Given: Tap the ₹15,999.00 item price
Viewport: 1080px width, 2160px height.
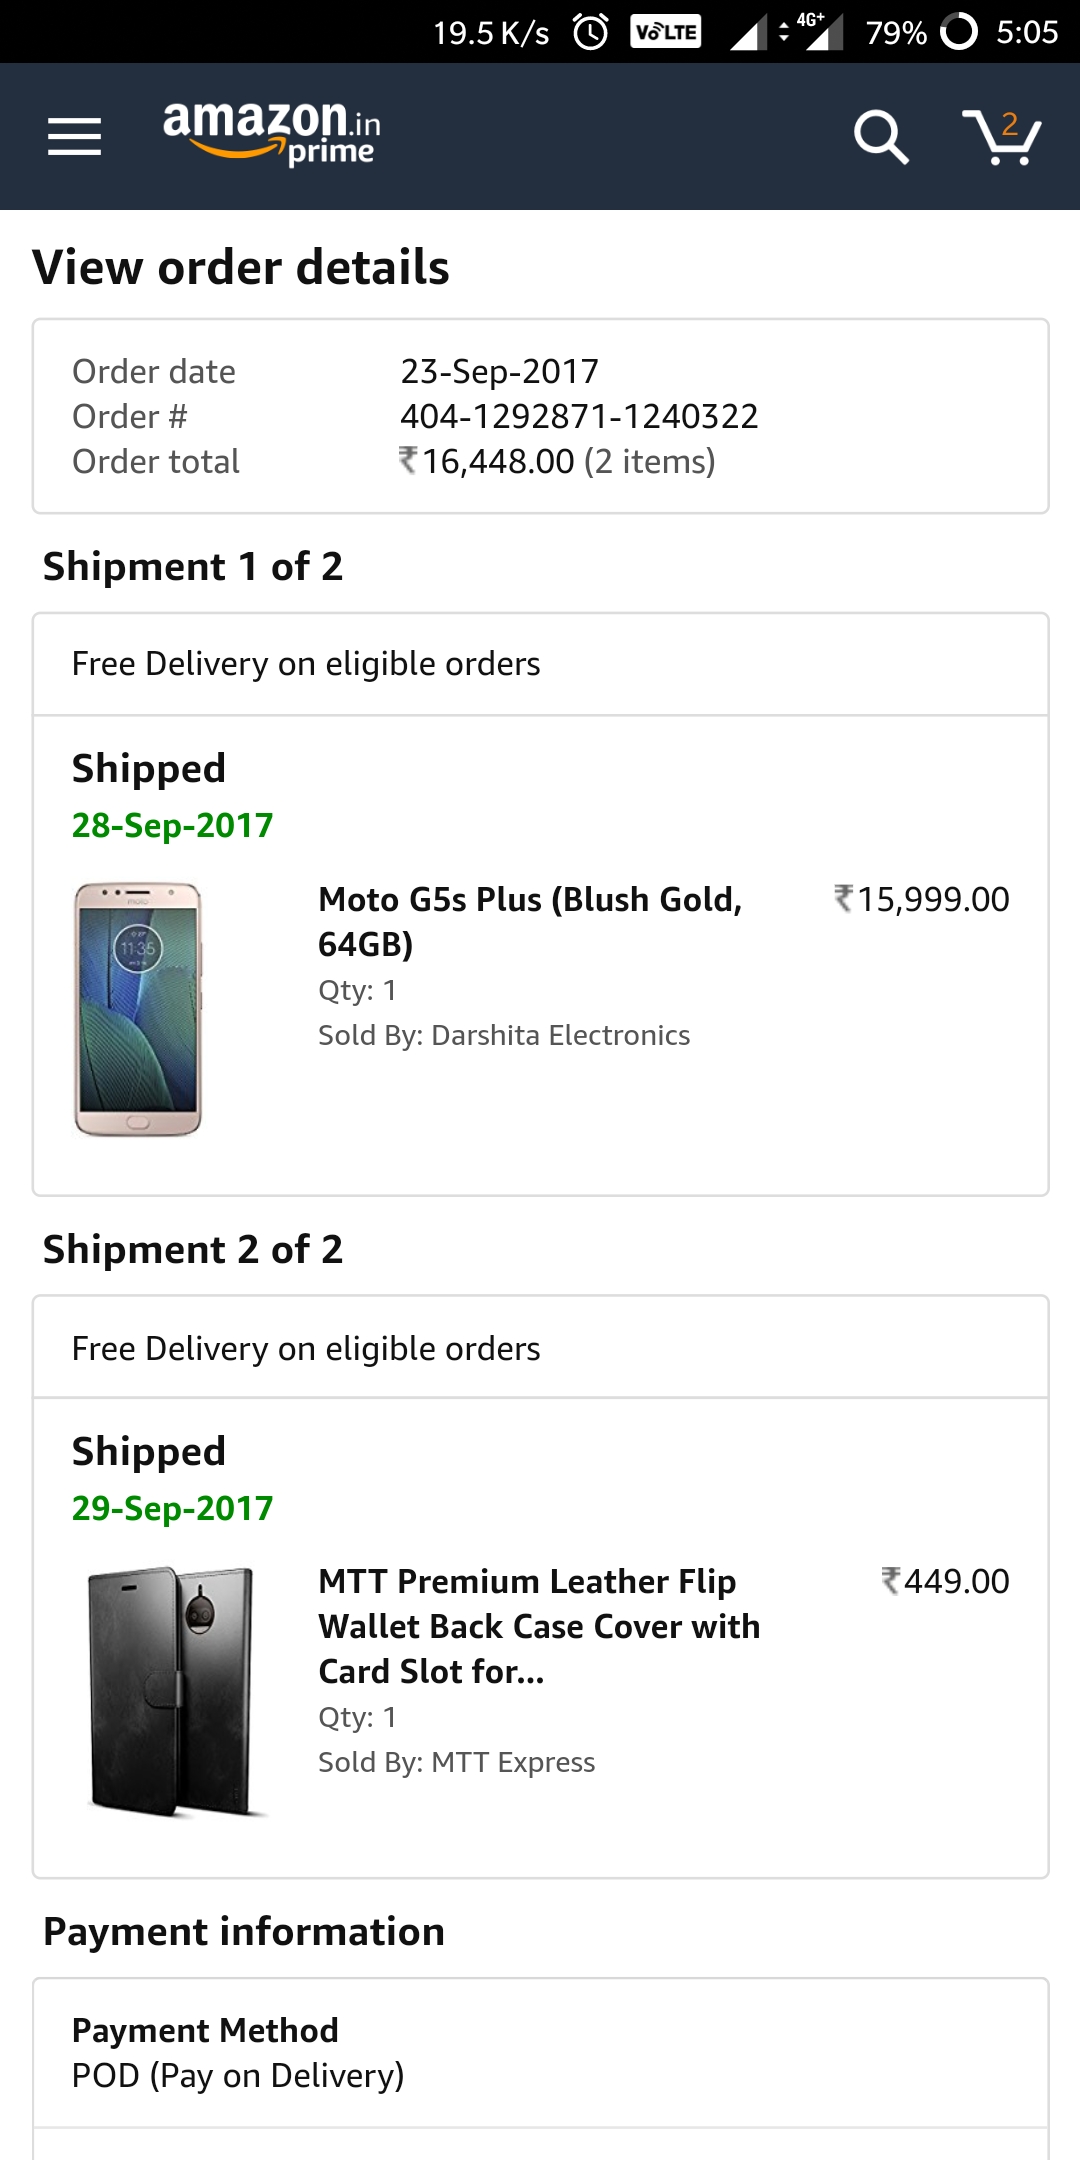Looking at the screenshot, I should [x=922, y=899].
